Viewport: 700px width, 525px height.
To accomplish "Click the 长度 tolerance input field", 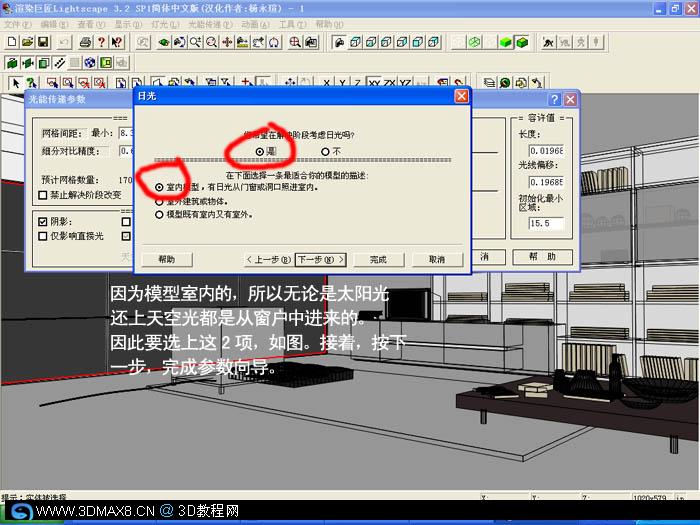I will point(546,151).
